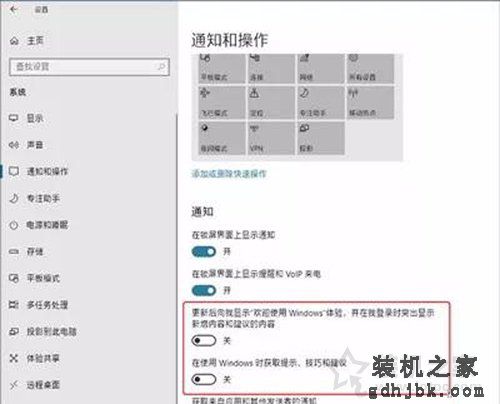Turn off lock screen notifications toggle
The height and width of the screenshot is (404, 500).
point(204,252)
